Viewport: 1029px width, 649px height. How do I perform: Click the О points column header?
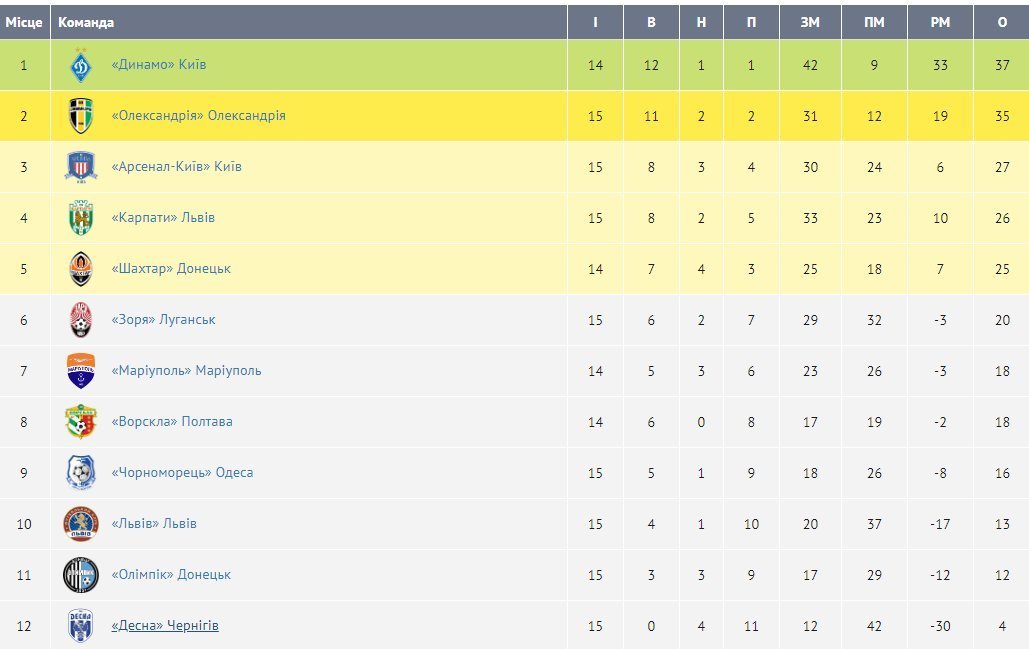coord(1002,22)
